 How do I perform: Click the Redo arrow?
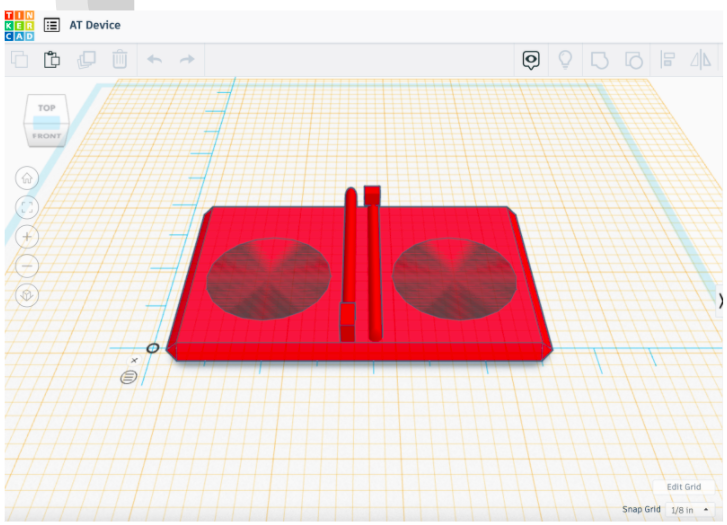(187, 59)
